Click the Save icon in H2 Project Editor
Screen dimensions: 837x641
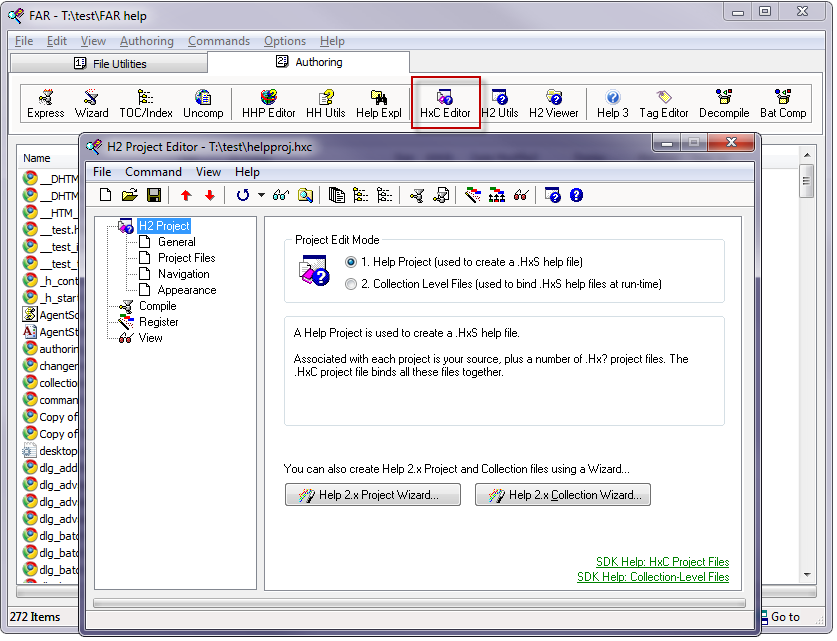154,195
